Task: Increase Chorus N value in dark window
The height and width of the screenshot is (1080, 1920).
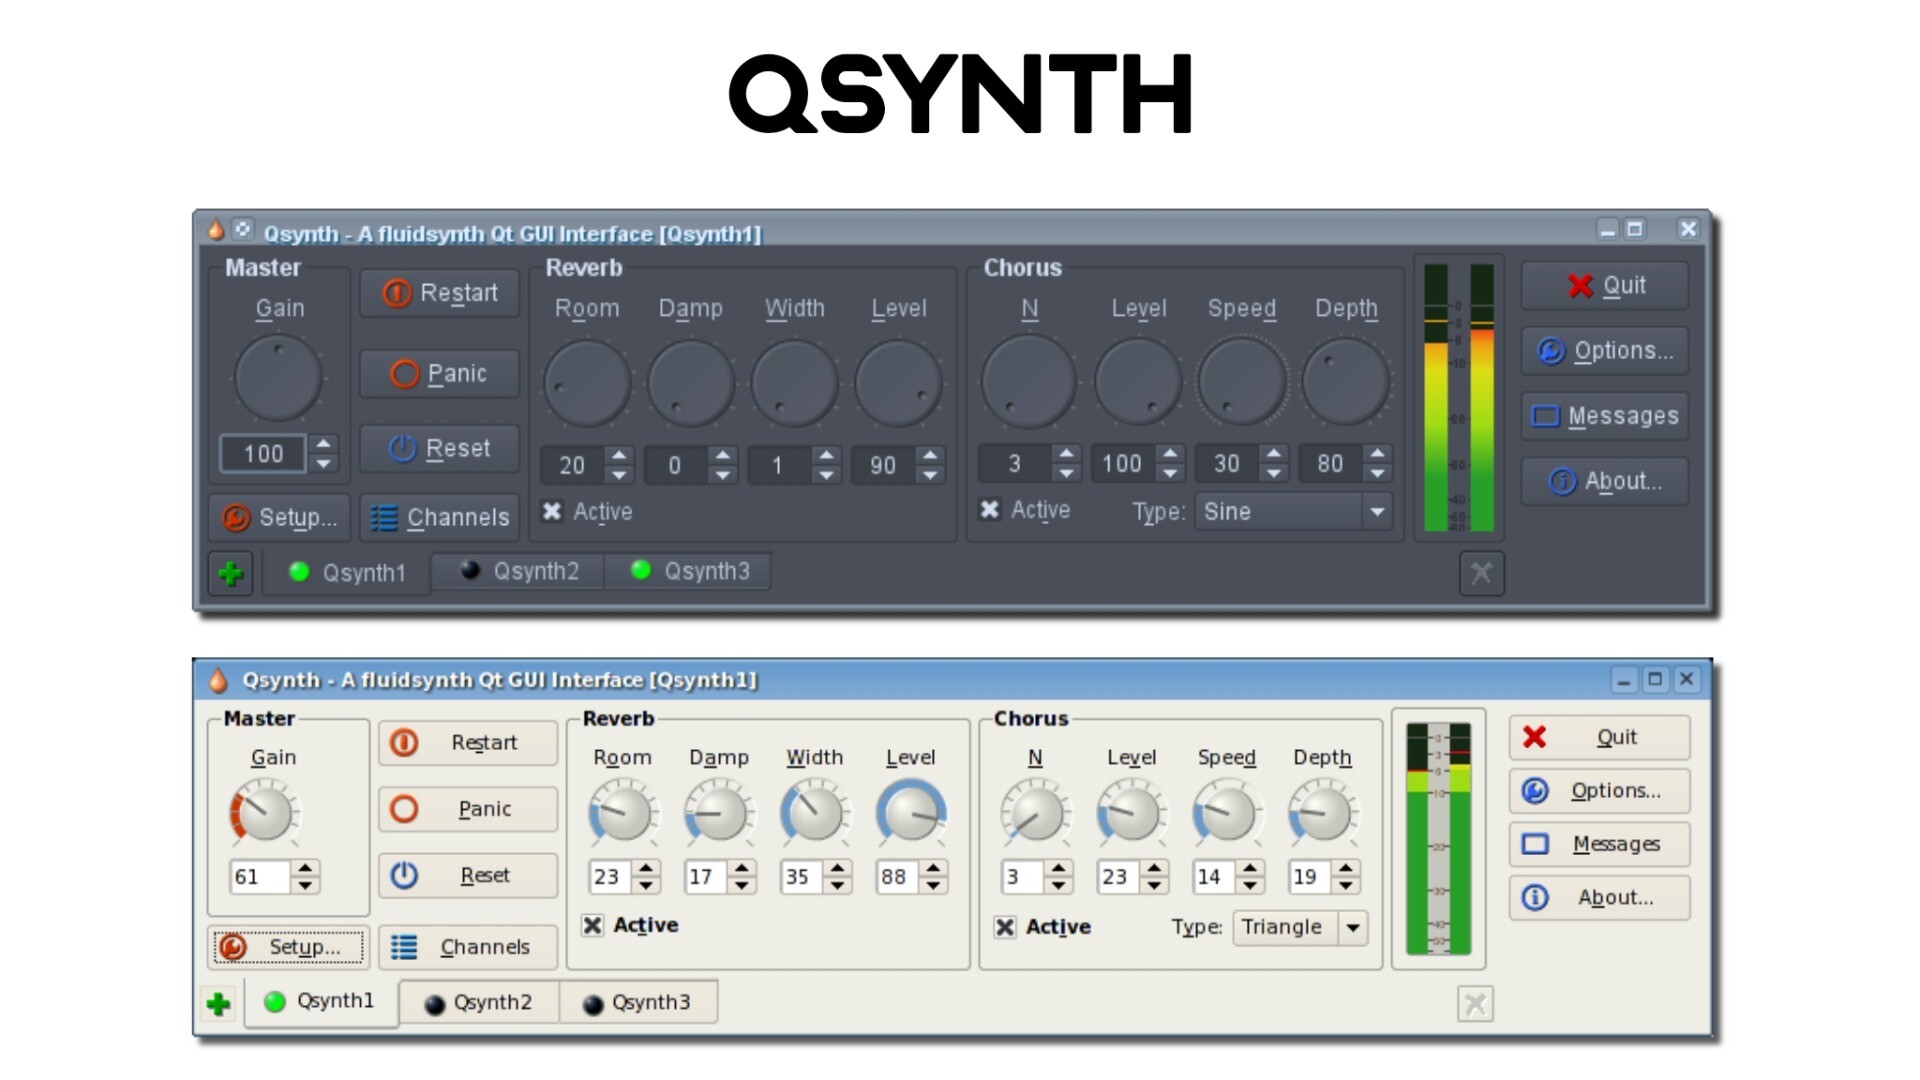Action: (1066, 453)
